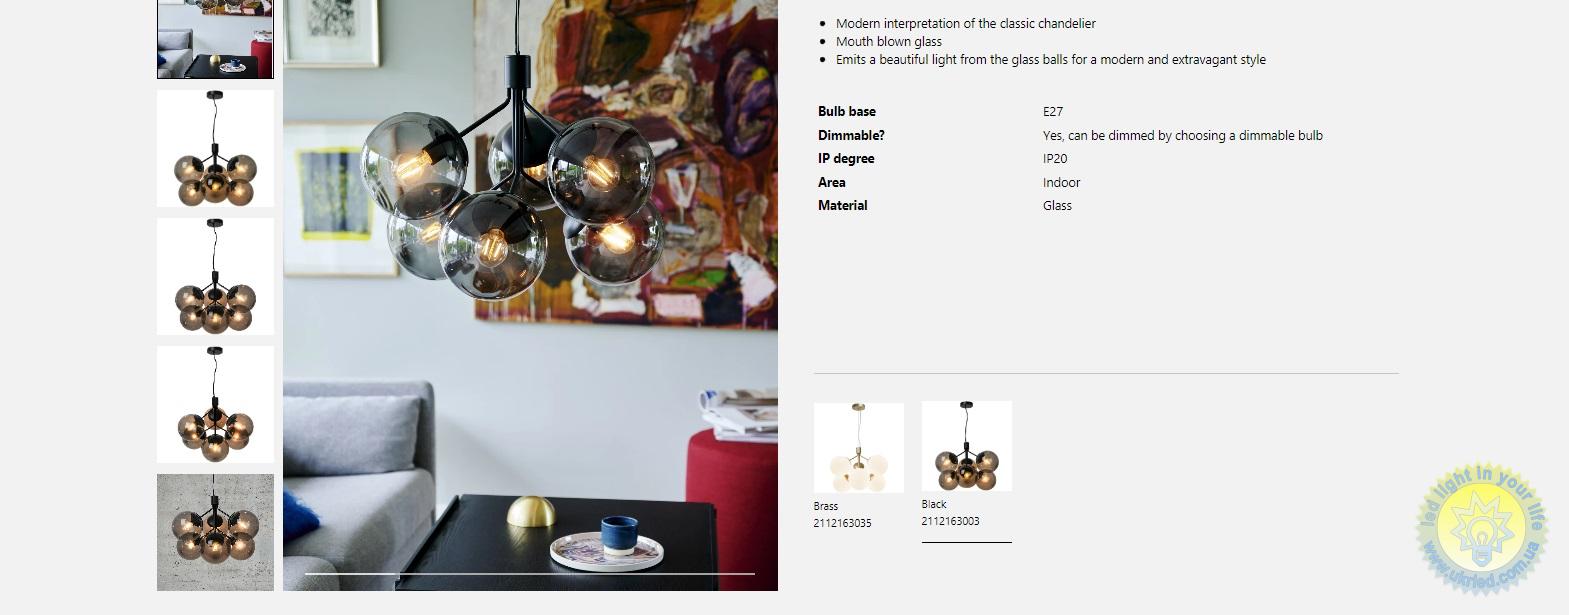Click the Bulb base specification label
This screenshot has height=615, width=1569.
[x=847, y=112]
